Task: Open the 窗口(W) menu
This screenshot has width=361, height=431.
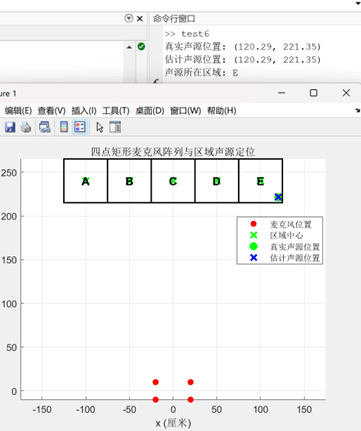Action: point(185,111)
